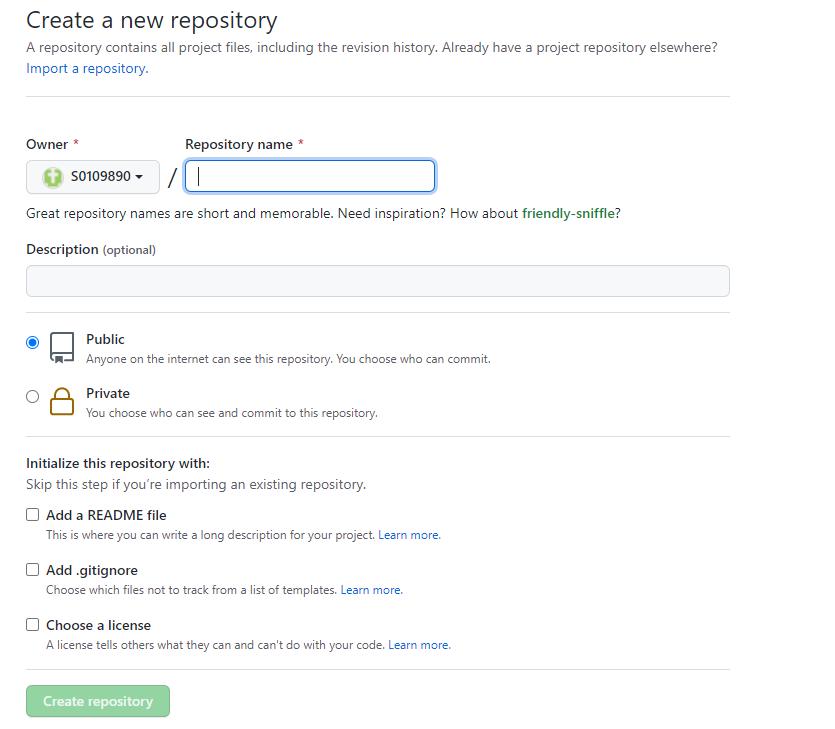This screenshot has height=729, width=835.
Task: Open the Import a repository link
Action: click(x=87, y=69)
